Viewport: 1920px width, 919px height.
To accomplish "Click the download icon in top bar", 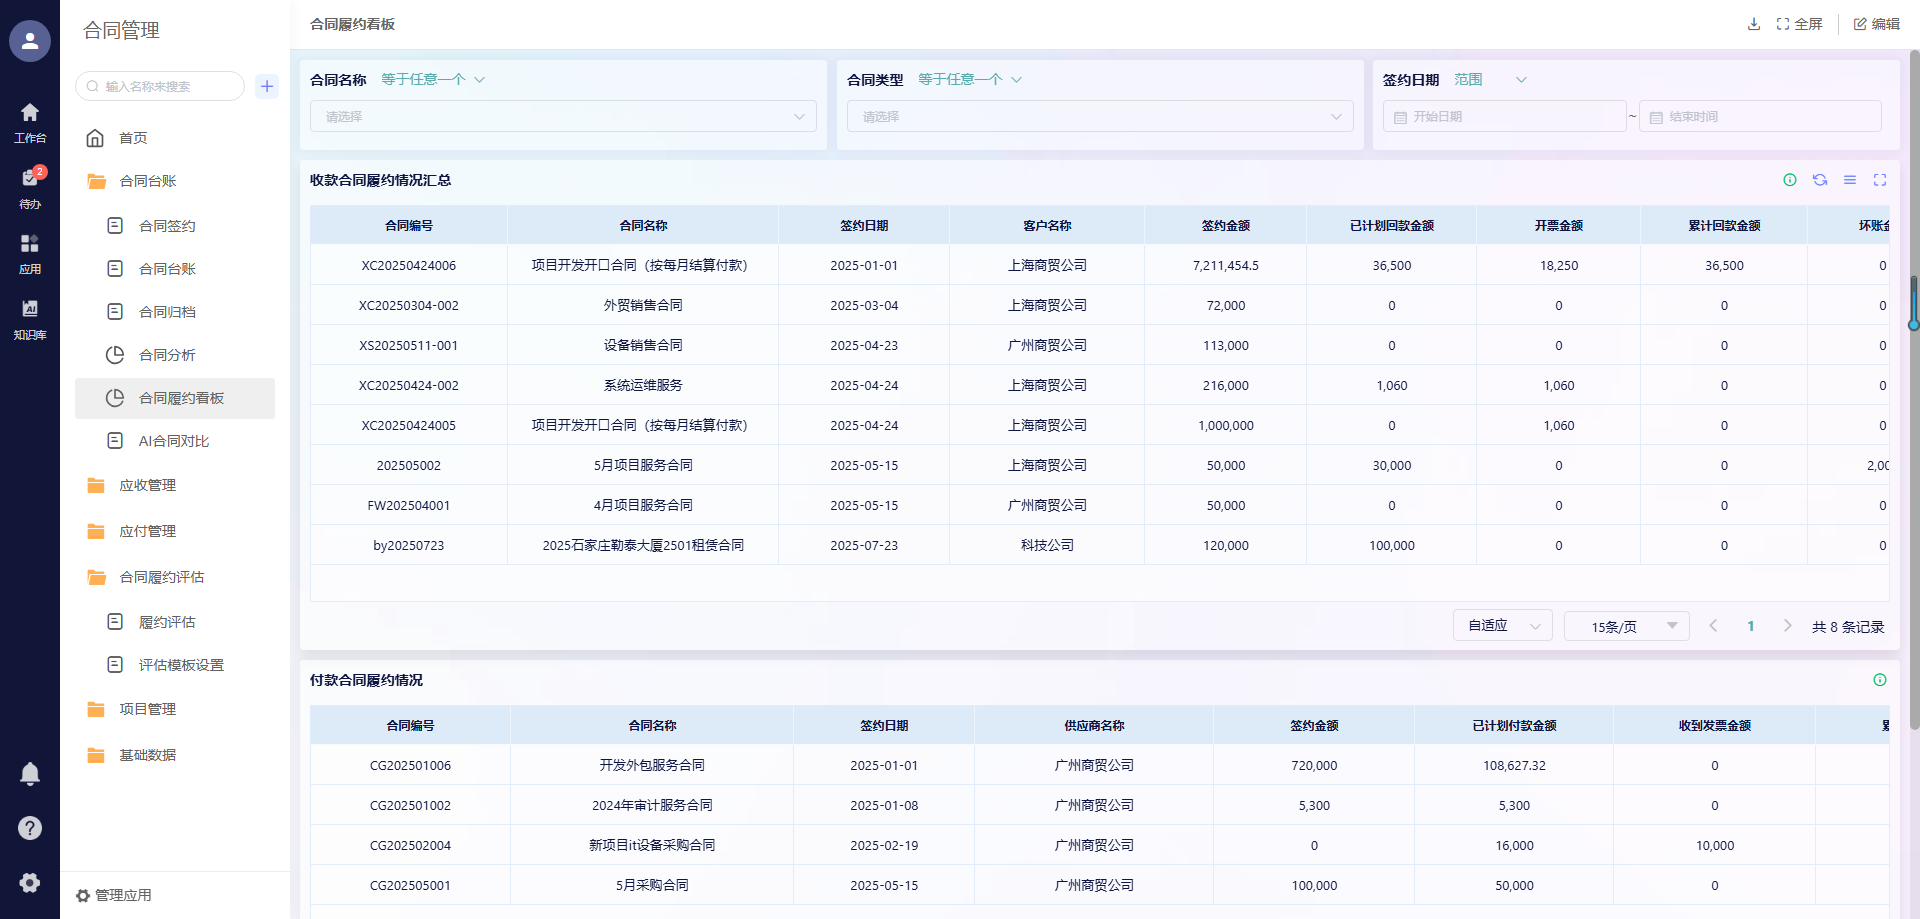I will point(1753,24).
